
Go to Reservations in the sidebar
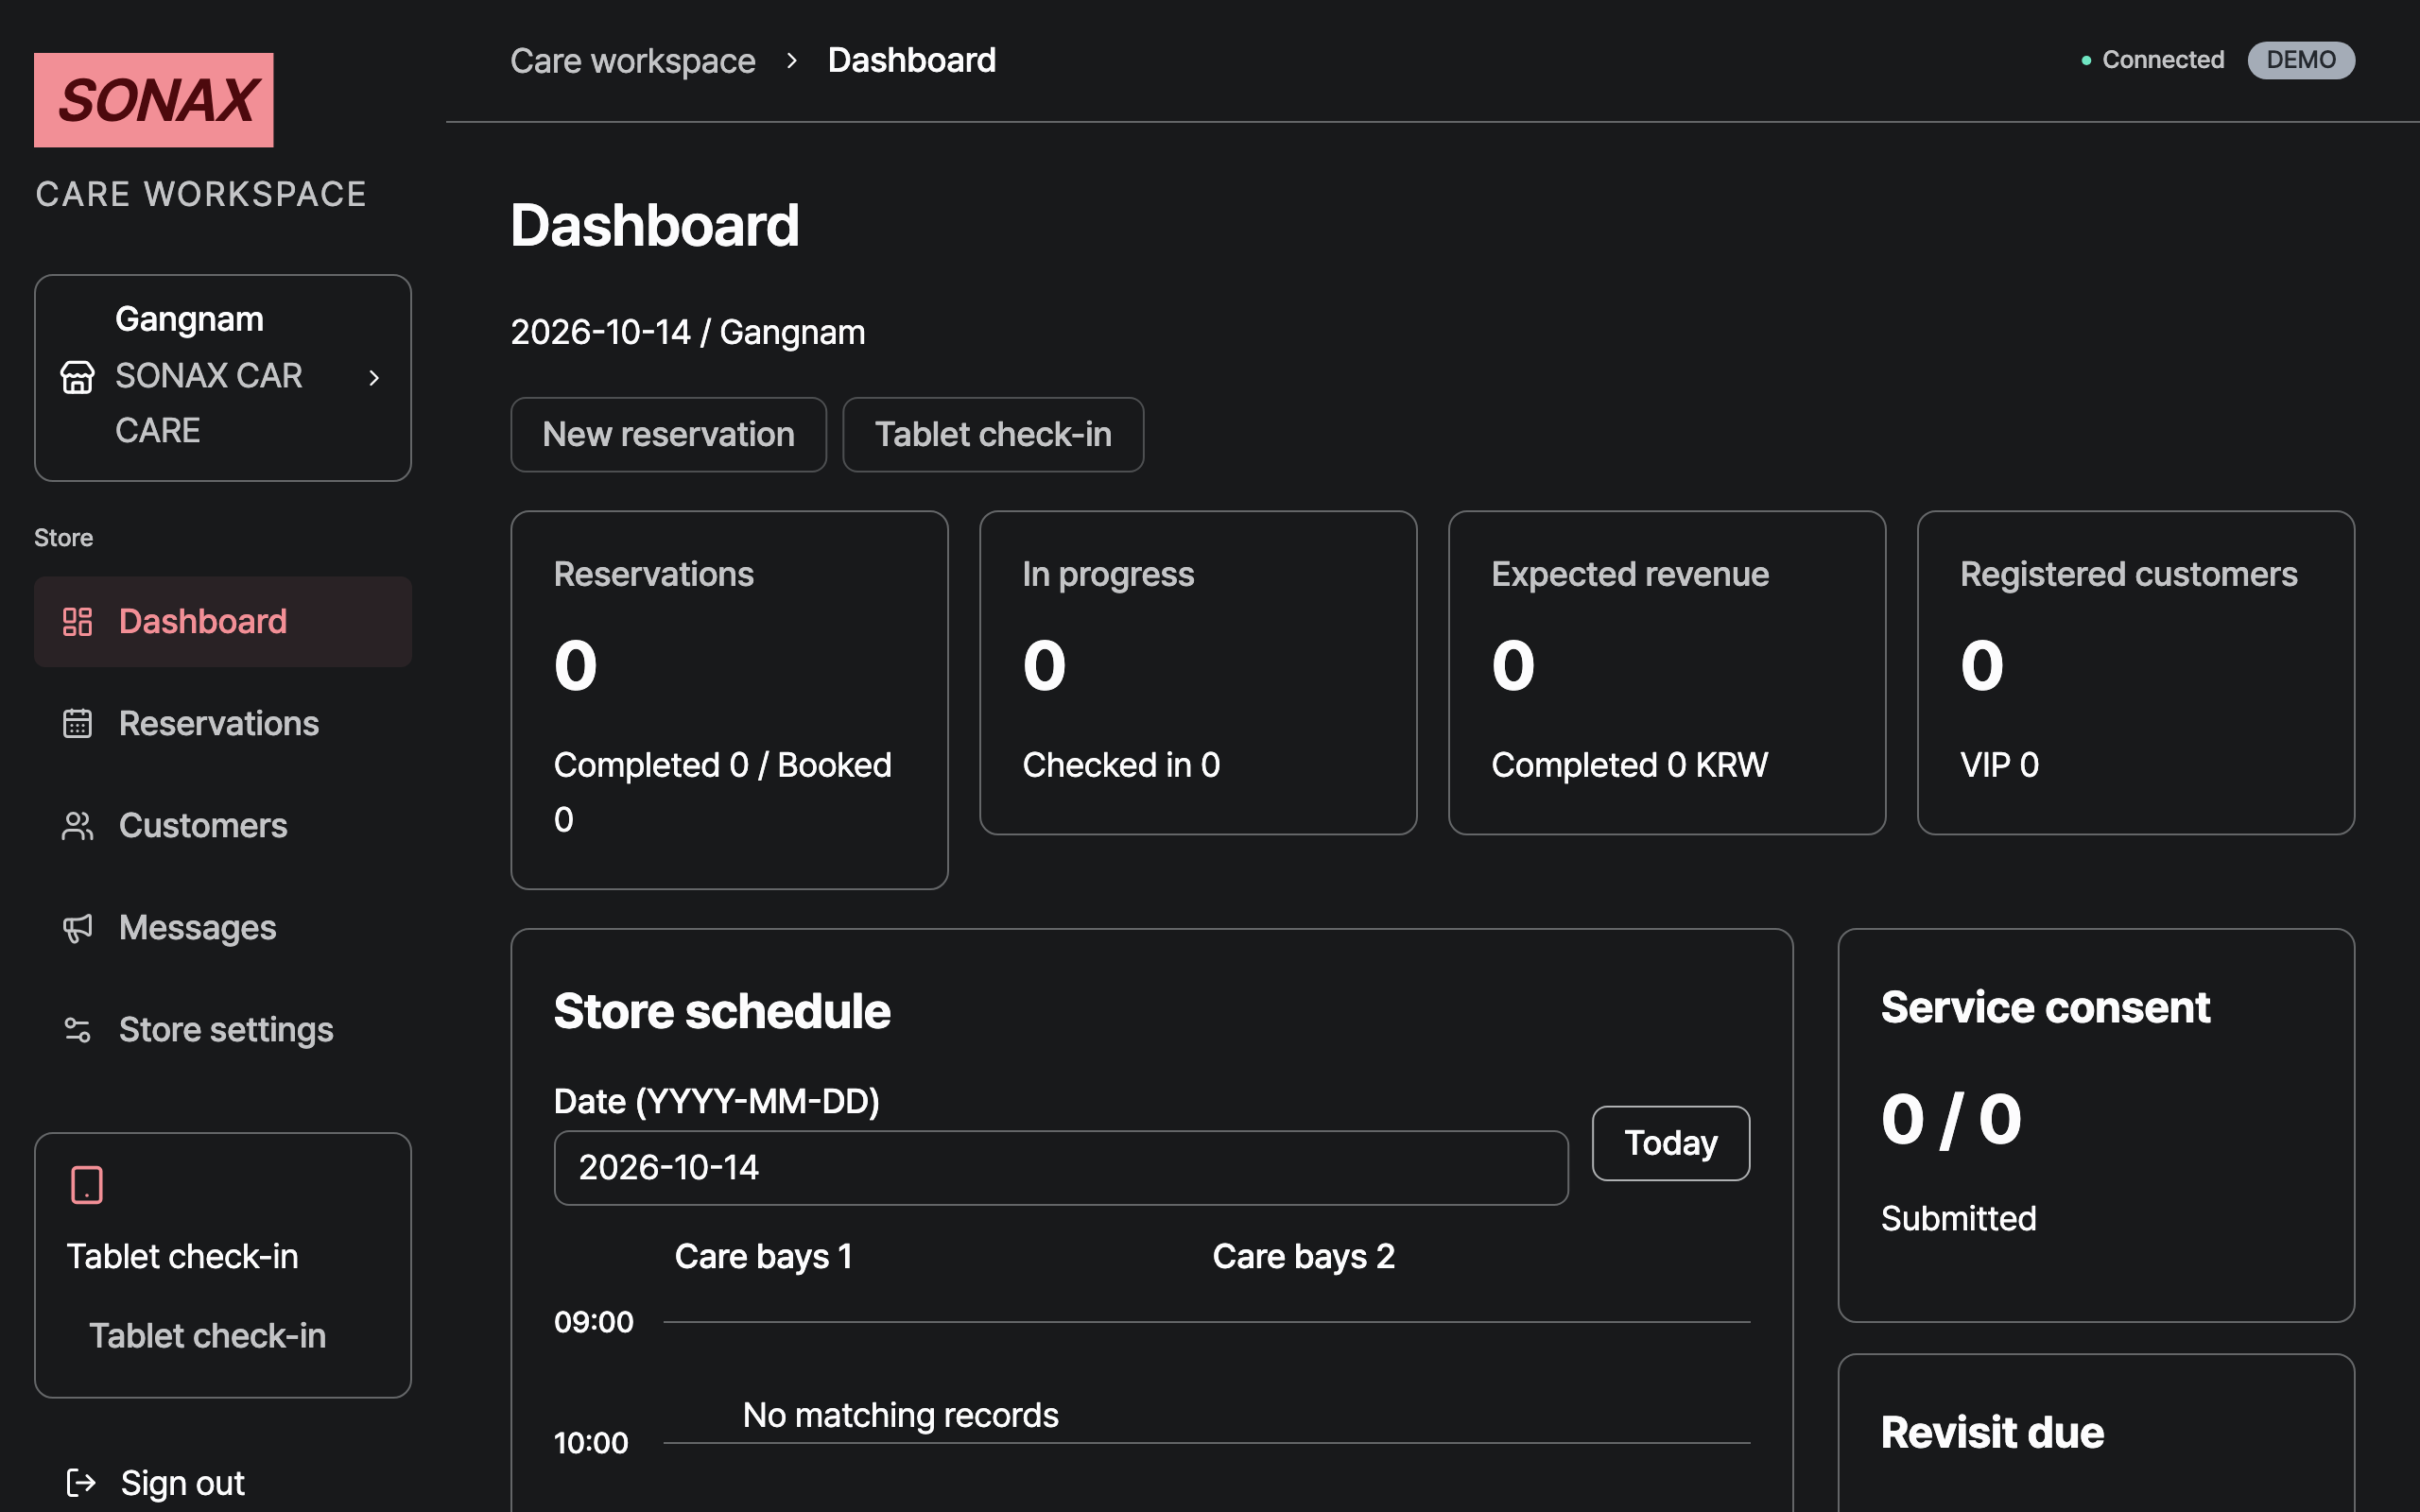[x=223, y=723]
